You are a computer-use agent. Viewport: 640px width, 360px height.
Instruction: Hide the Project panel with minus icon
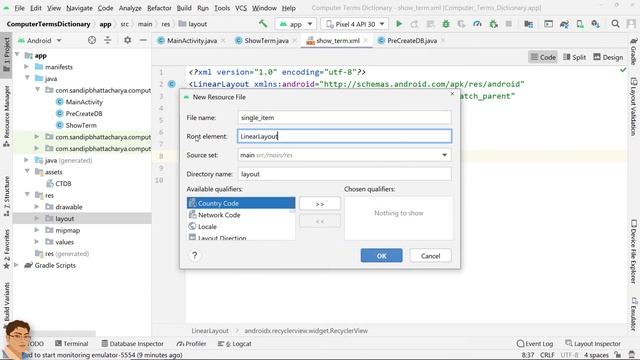(143, 40)
